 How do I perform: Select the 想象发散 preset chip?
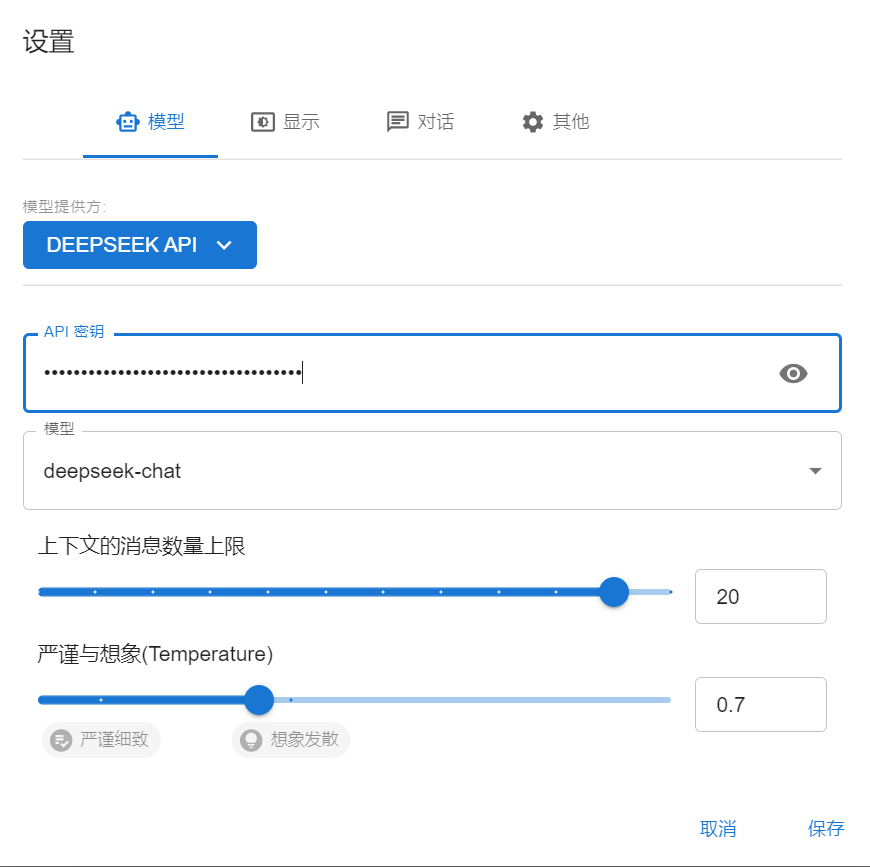tap(291, 740)
